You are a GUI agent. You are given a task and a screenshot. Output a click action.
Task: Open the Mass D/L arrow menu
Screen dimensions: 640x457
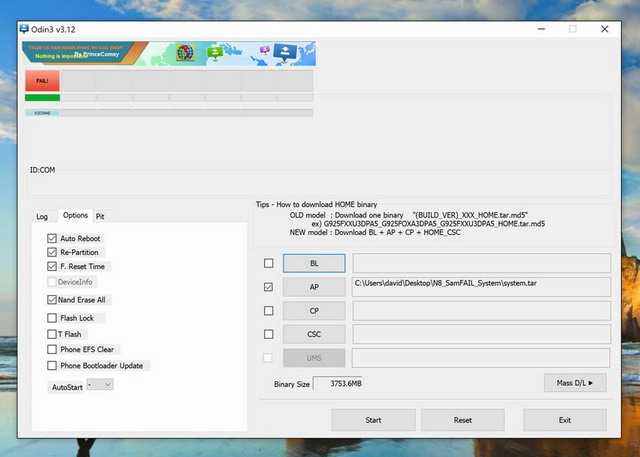pyautogui.click(x=575, y=383)
